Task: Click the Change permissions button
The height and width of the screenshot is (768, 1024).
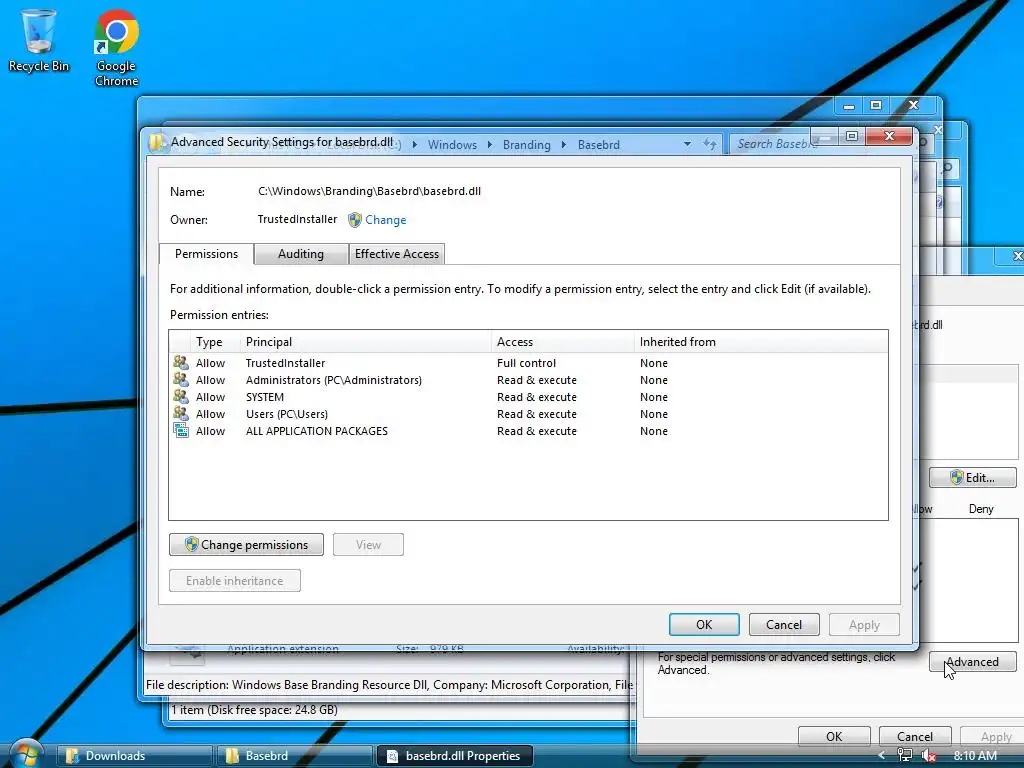Action: point(246,545)
